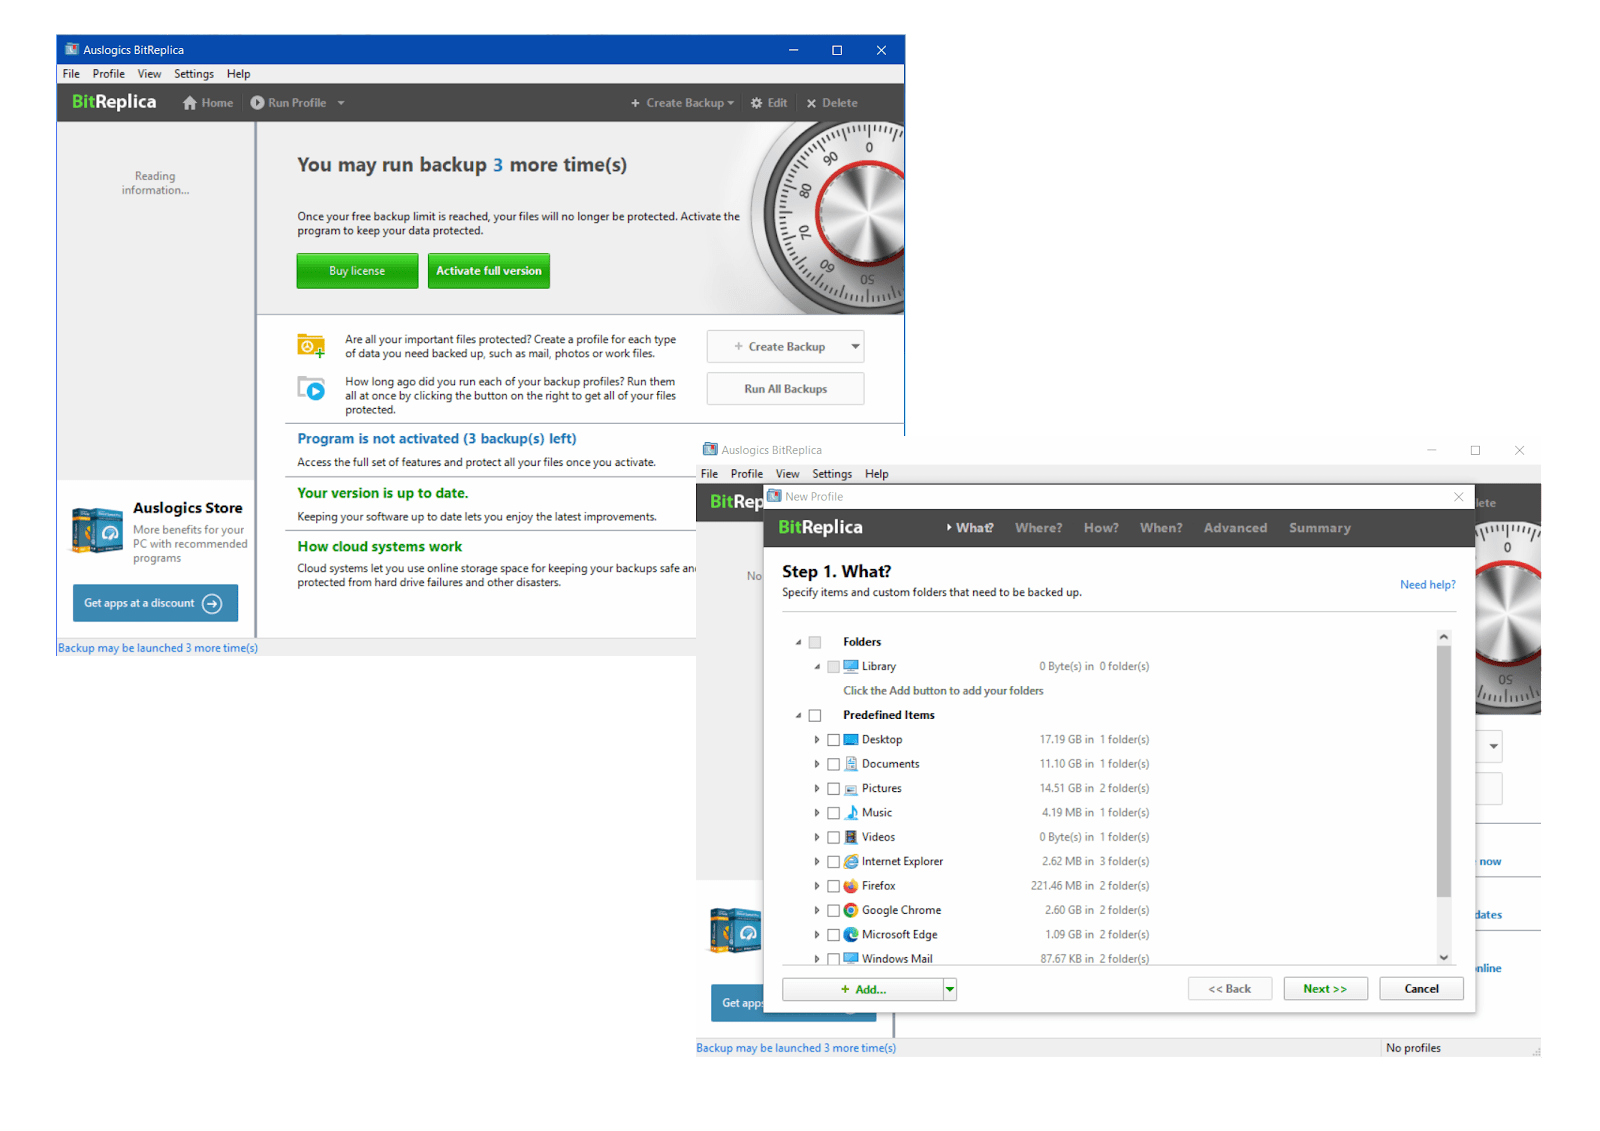Open the Need help? link
The width and height of the screenshot is (1600, 1131).
pyautogui.click(x=1428, y=585)
